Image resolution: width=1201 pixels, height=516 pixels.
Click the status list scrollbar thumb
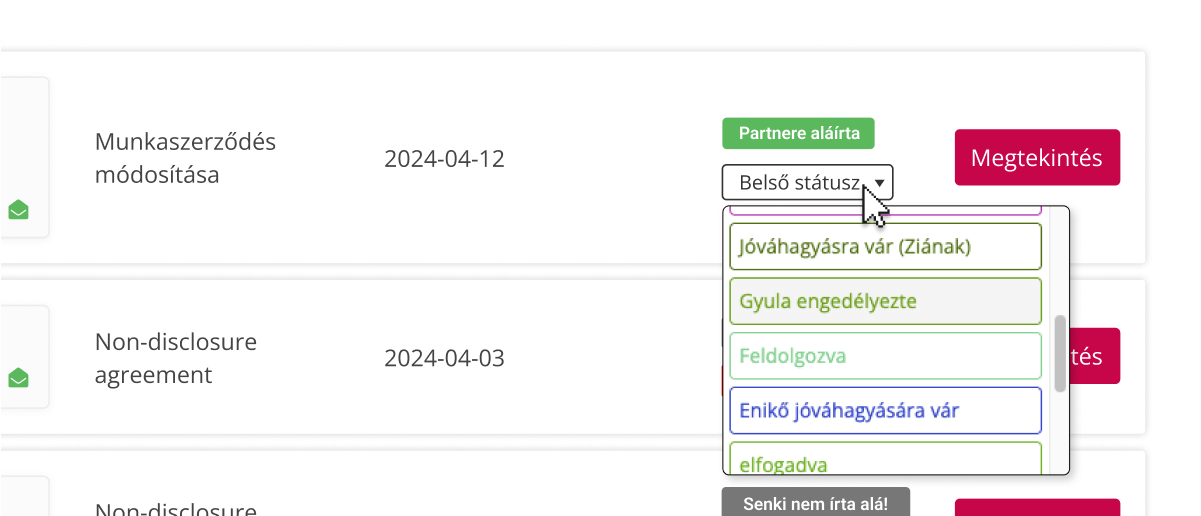tap(1060, 353)
